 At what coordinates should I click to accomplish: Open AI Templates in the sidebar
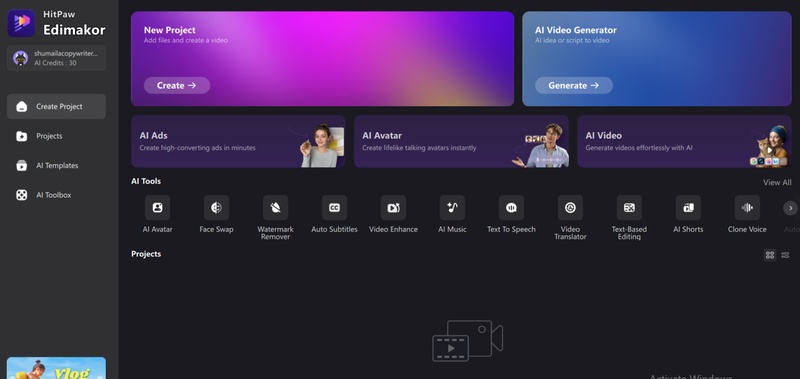pyautogui.click(x=56, y=166)
